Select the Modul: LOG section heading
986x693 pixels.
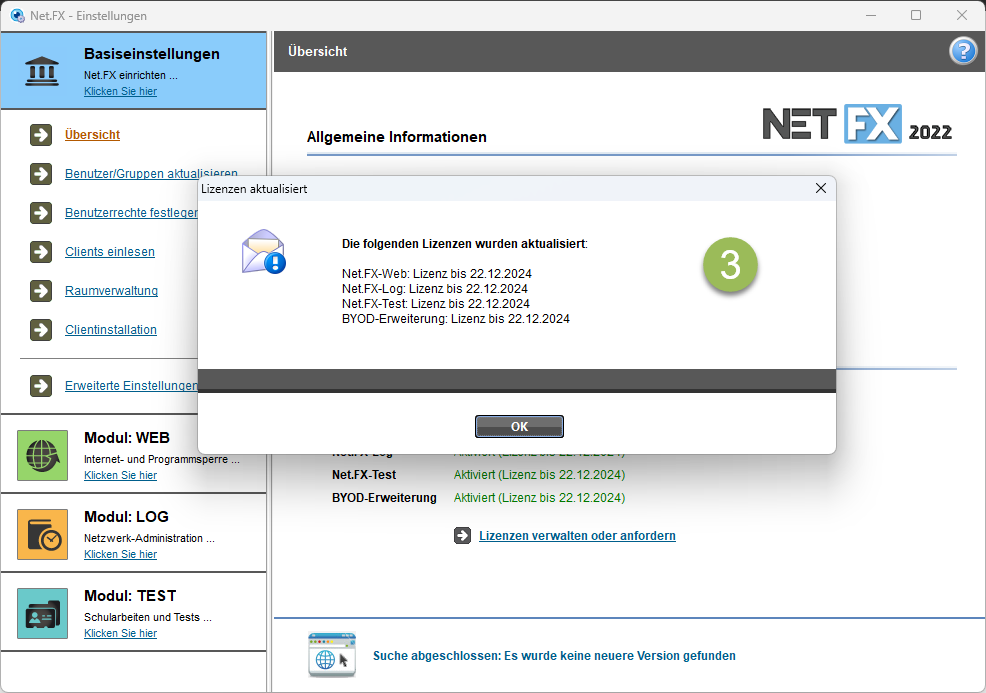click(x=126, y=517)
